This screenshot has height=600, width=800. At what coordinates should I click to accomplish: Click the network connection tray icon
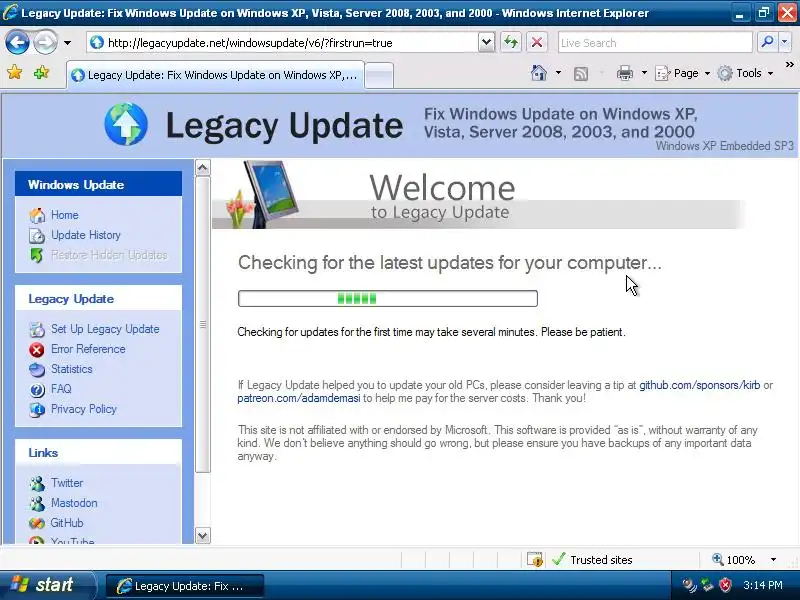(x=707, y=585)
